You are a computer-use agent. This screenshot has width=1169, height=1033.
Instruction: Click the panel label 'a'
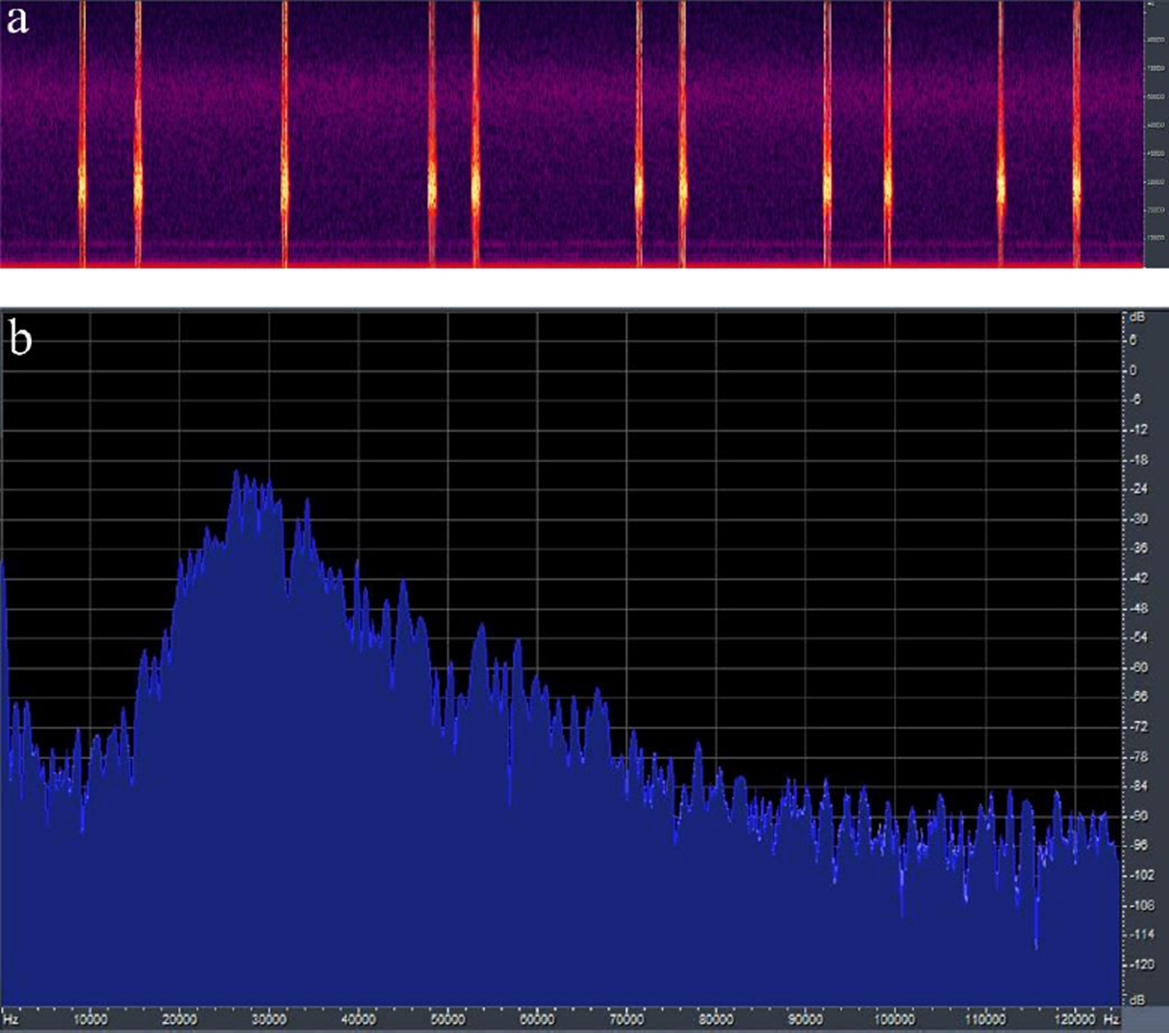pyautogui.click(x=17, y=22)
